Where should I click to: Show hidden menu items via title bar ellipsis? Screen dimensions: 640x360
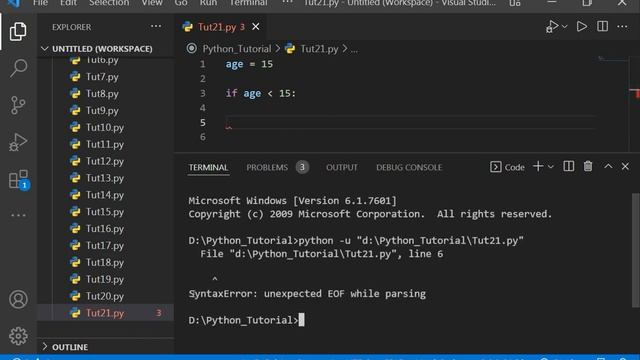(x=288, y=2)
